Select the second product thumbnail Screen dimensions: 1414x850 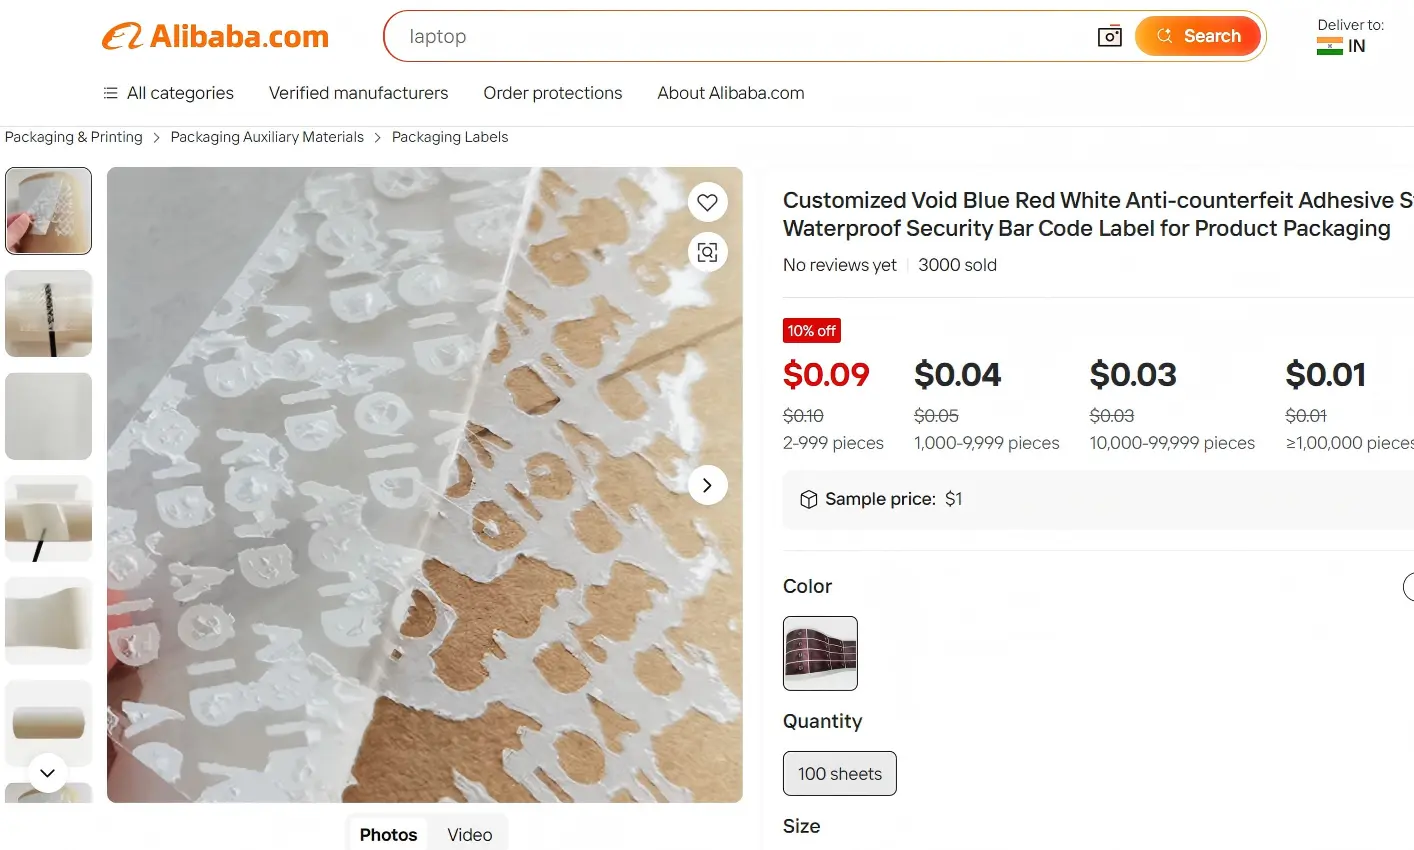[48, 313]
